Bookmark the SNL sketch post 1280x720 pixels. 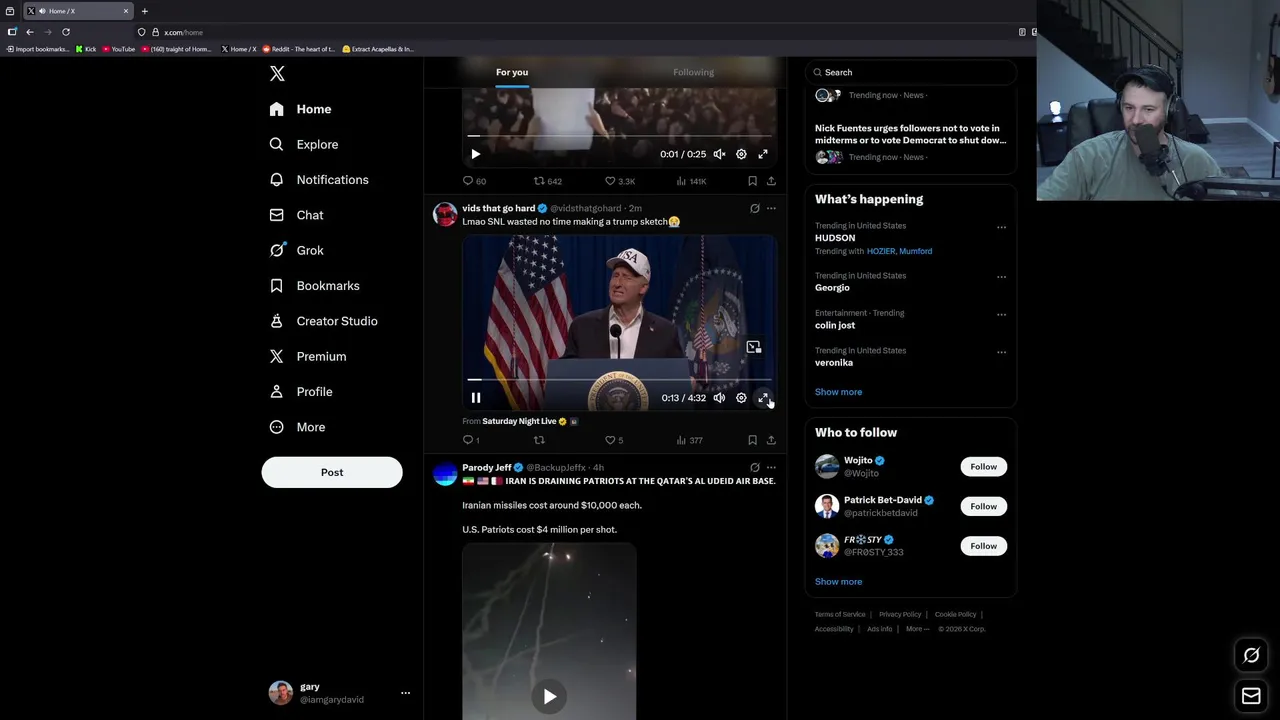click(752, 440)
